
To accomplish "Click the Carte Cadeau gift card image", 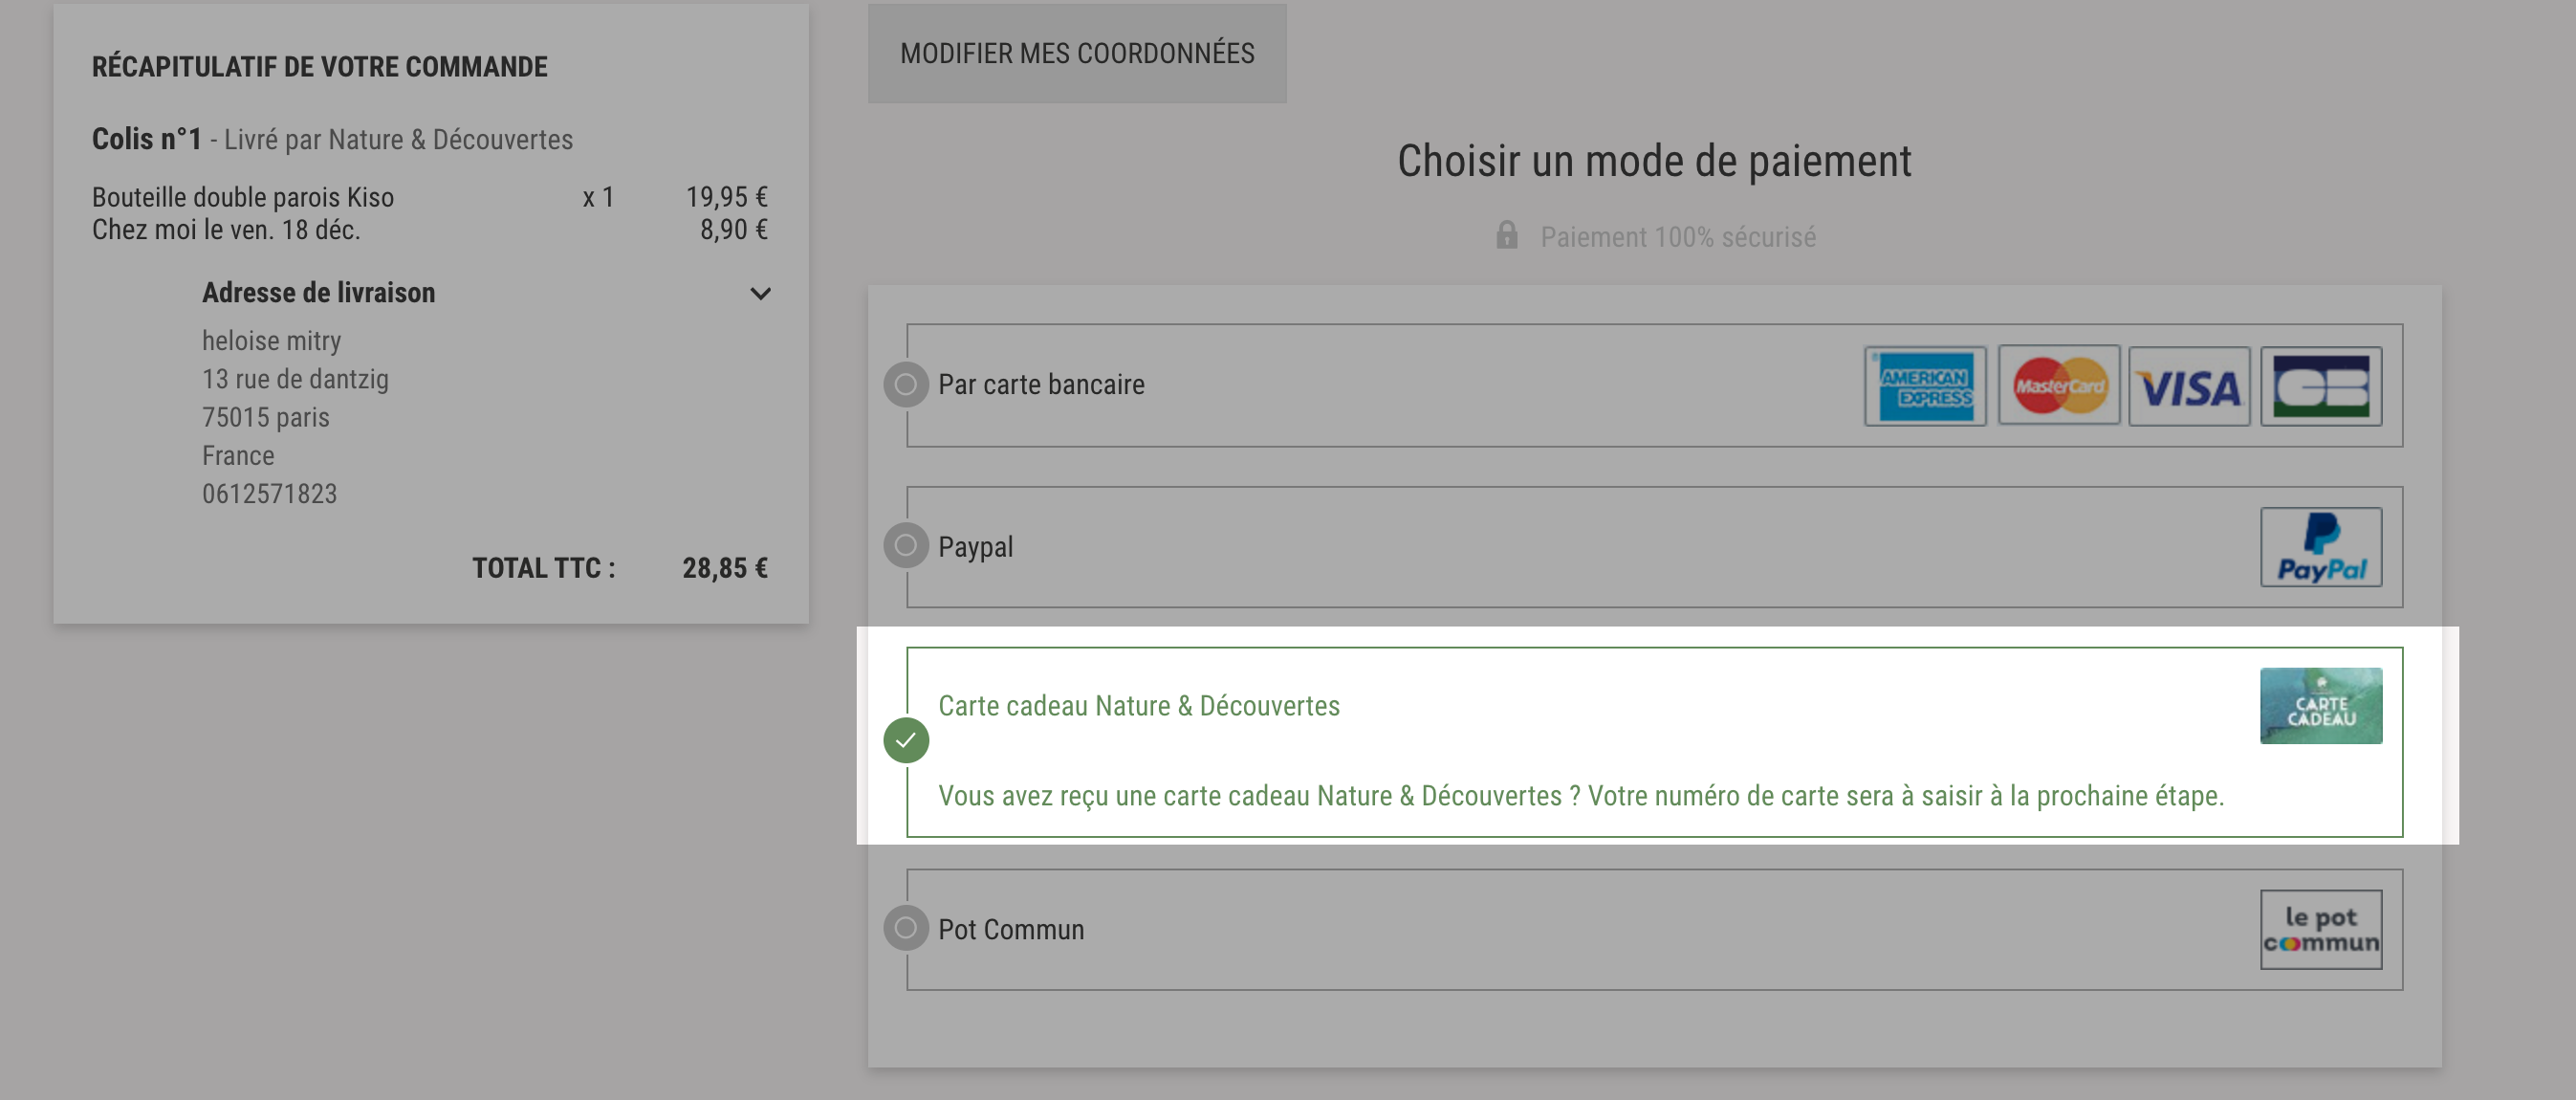I will coord(2320,706).
